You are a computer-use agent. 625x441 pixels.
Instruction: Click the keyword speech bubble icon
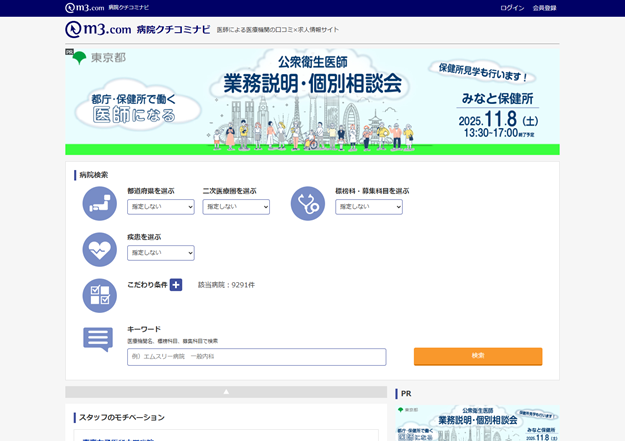tap(98, 339)
